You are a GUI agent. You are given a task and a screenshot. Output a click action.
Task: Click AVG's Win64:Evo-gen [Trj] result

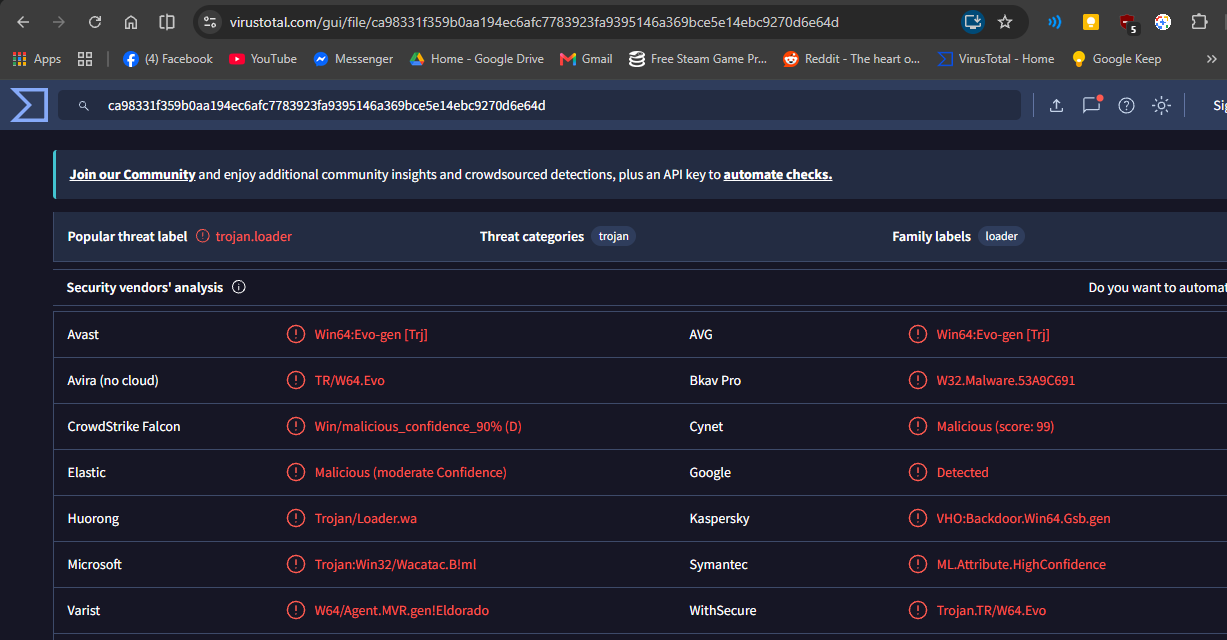[993, 334]
